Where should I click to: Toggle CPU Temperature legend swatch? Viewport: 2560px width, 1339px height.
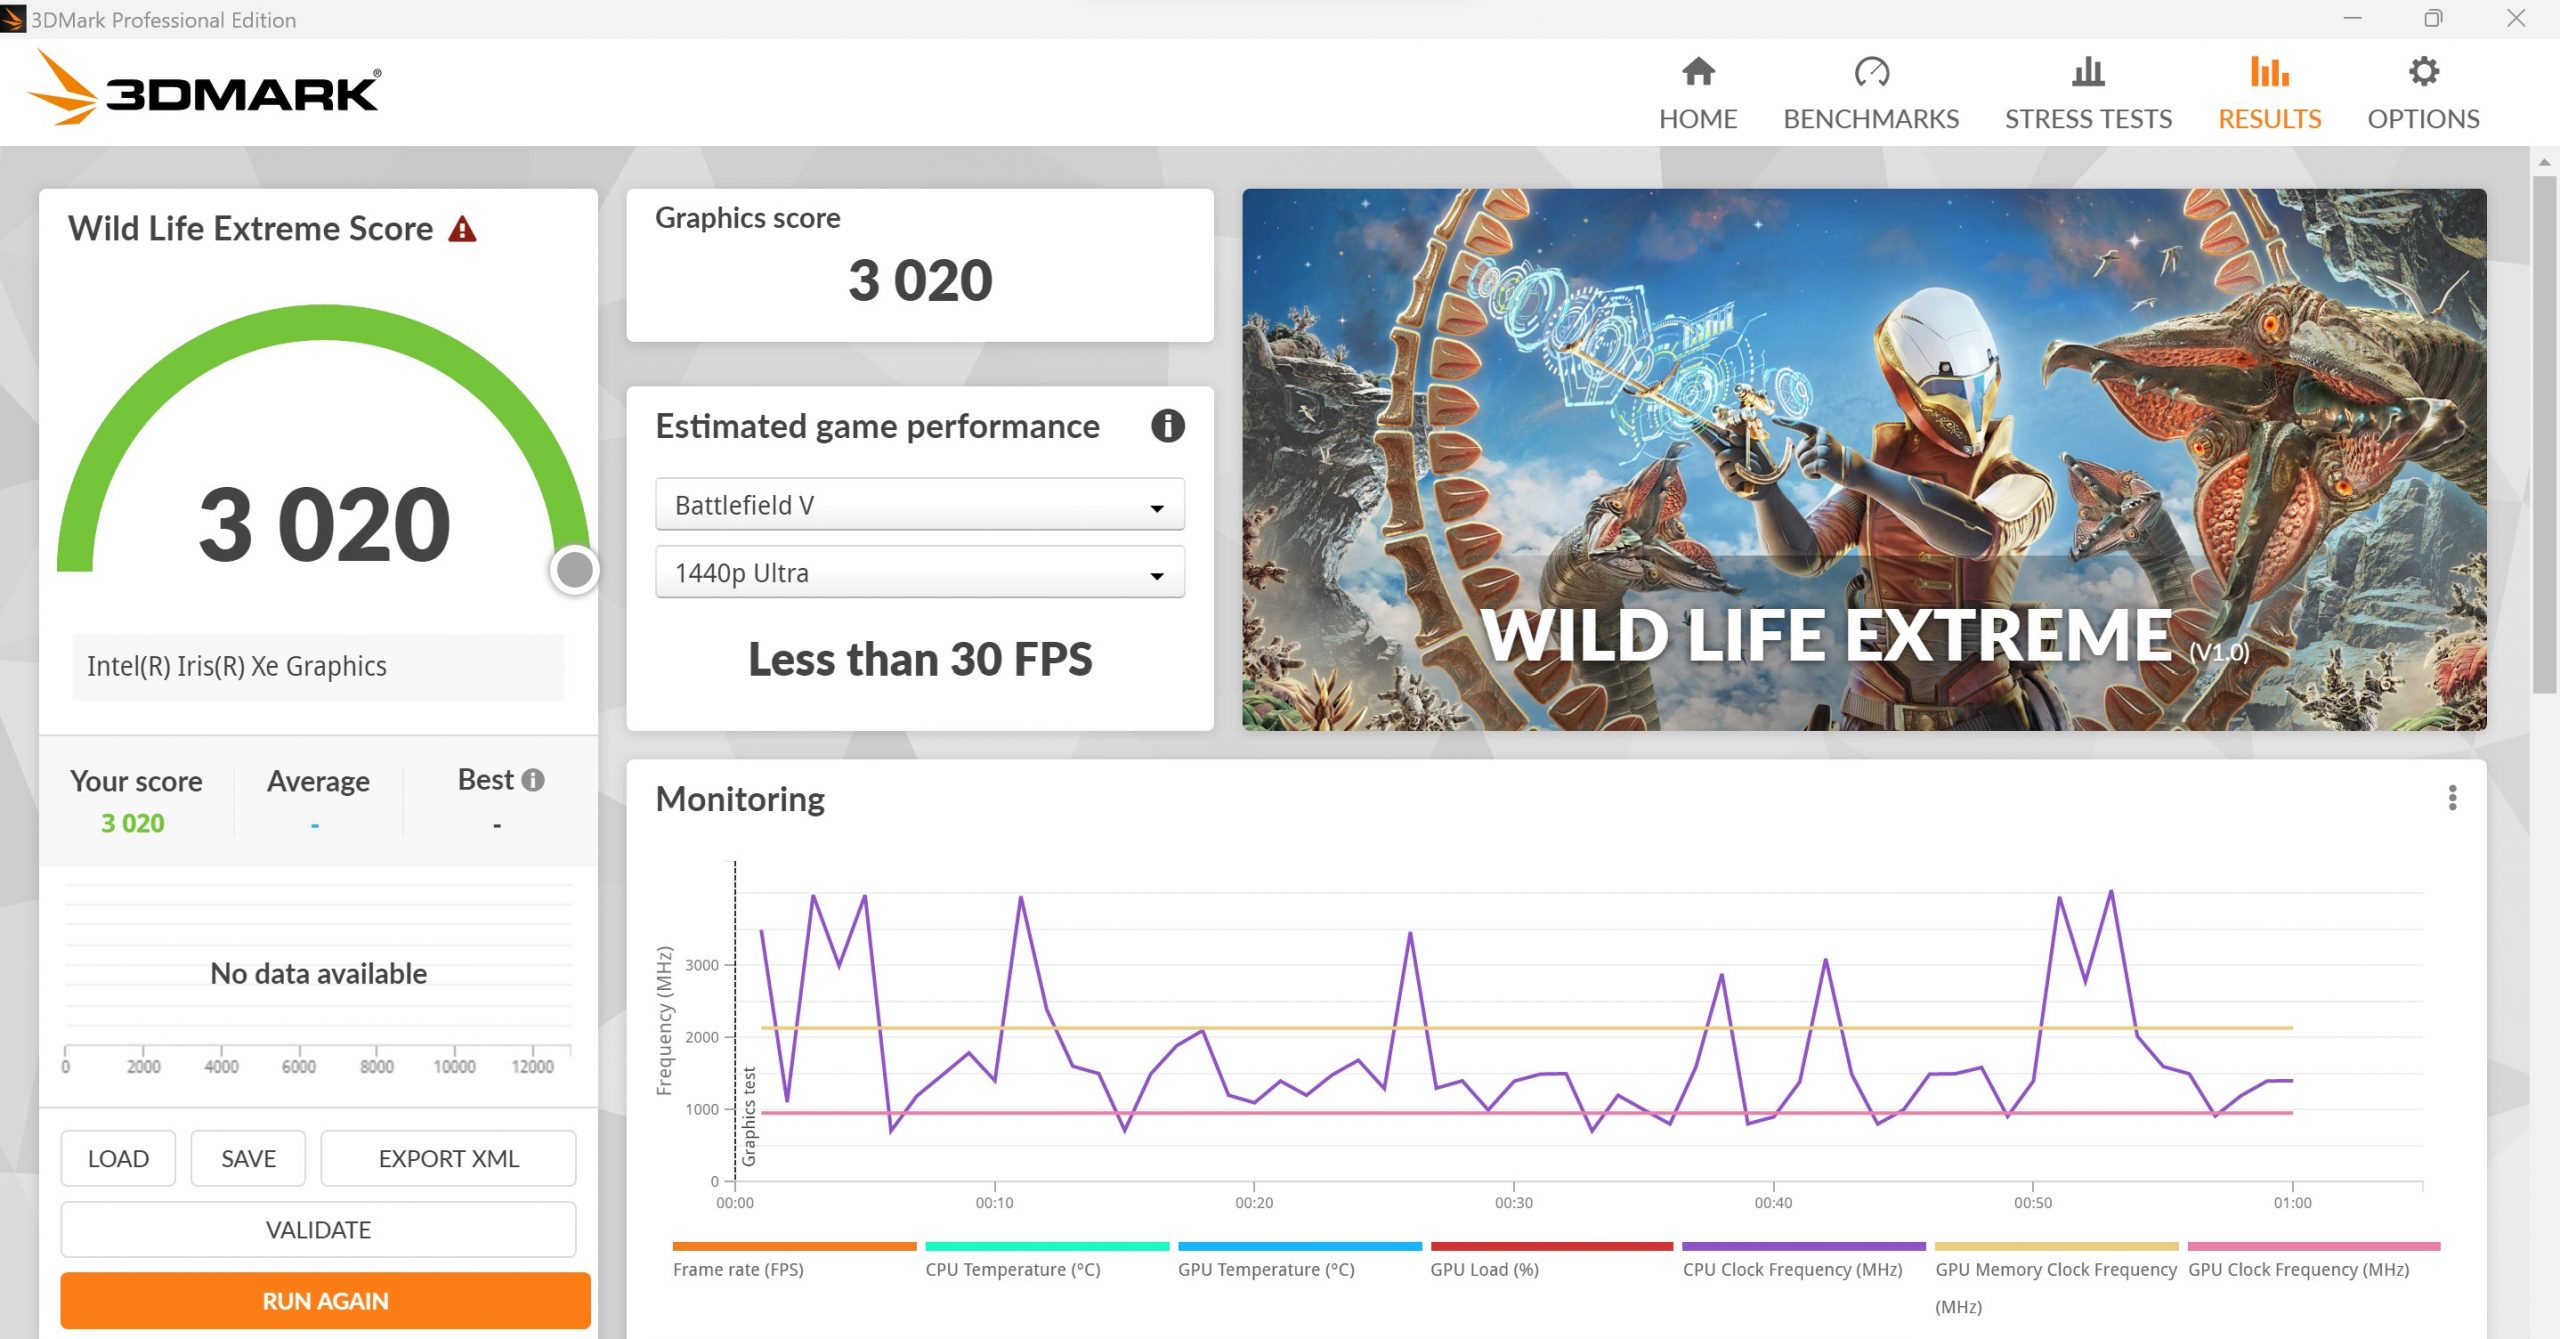1047,1247
